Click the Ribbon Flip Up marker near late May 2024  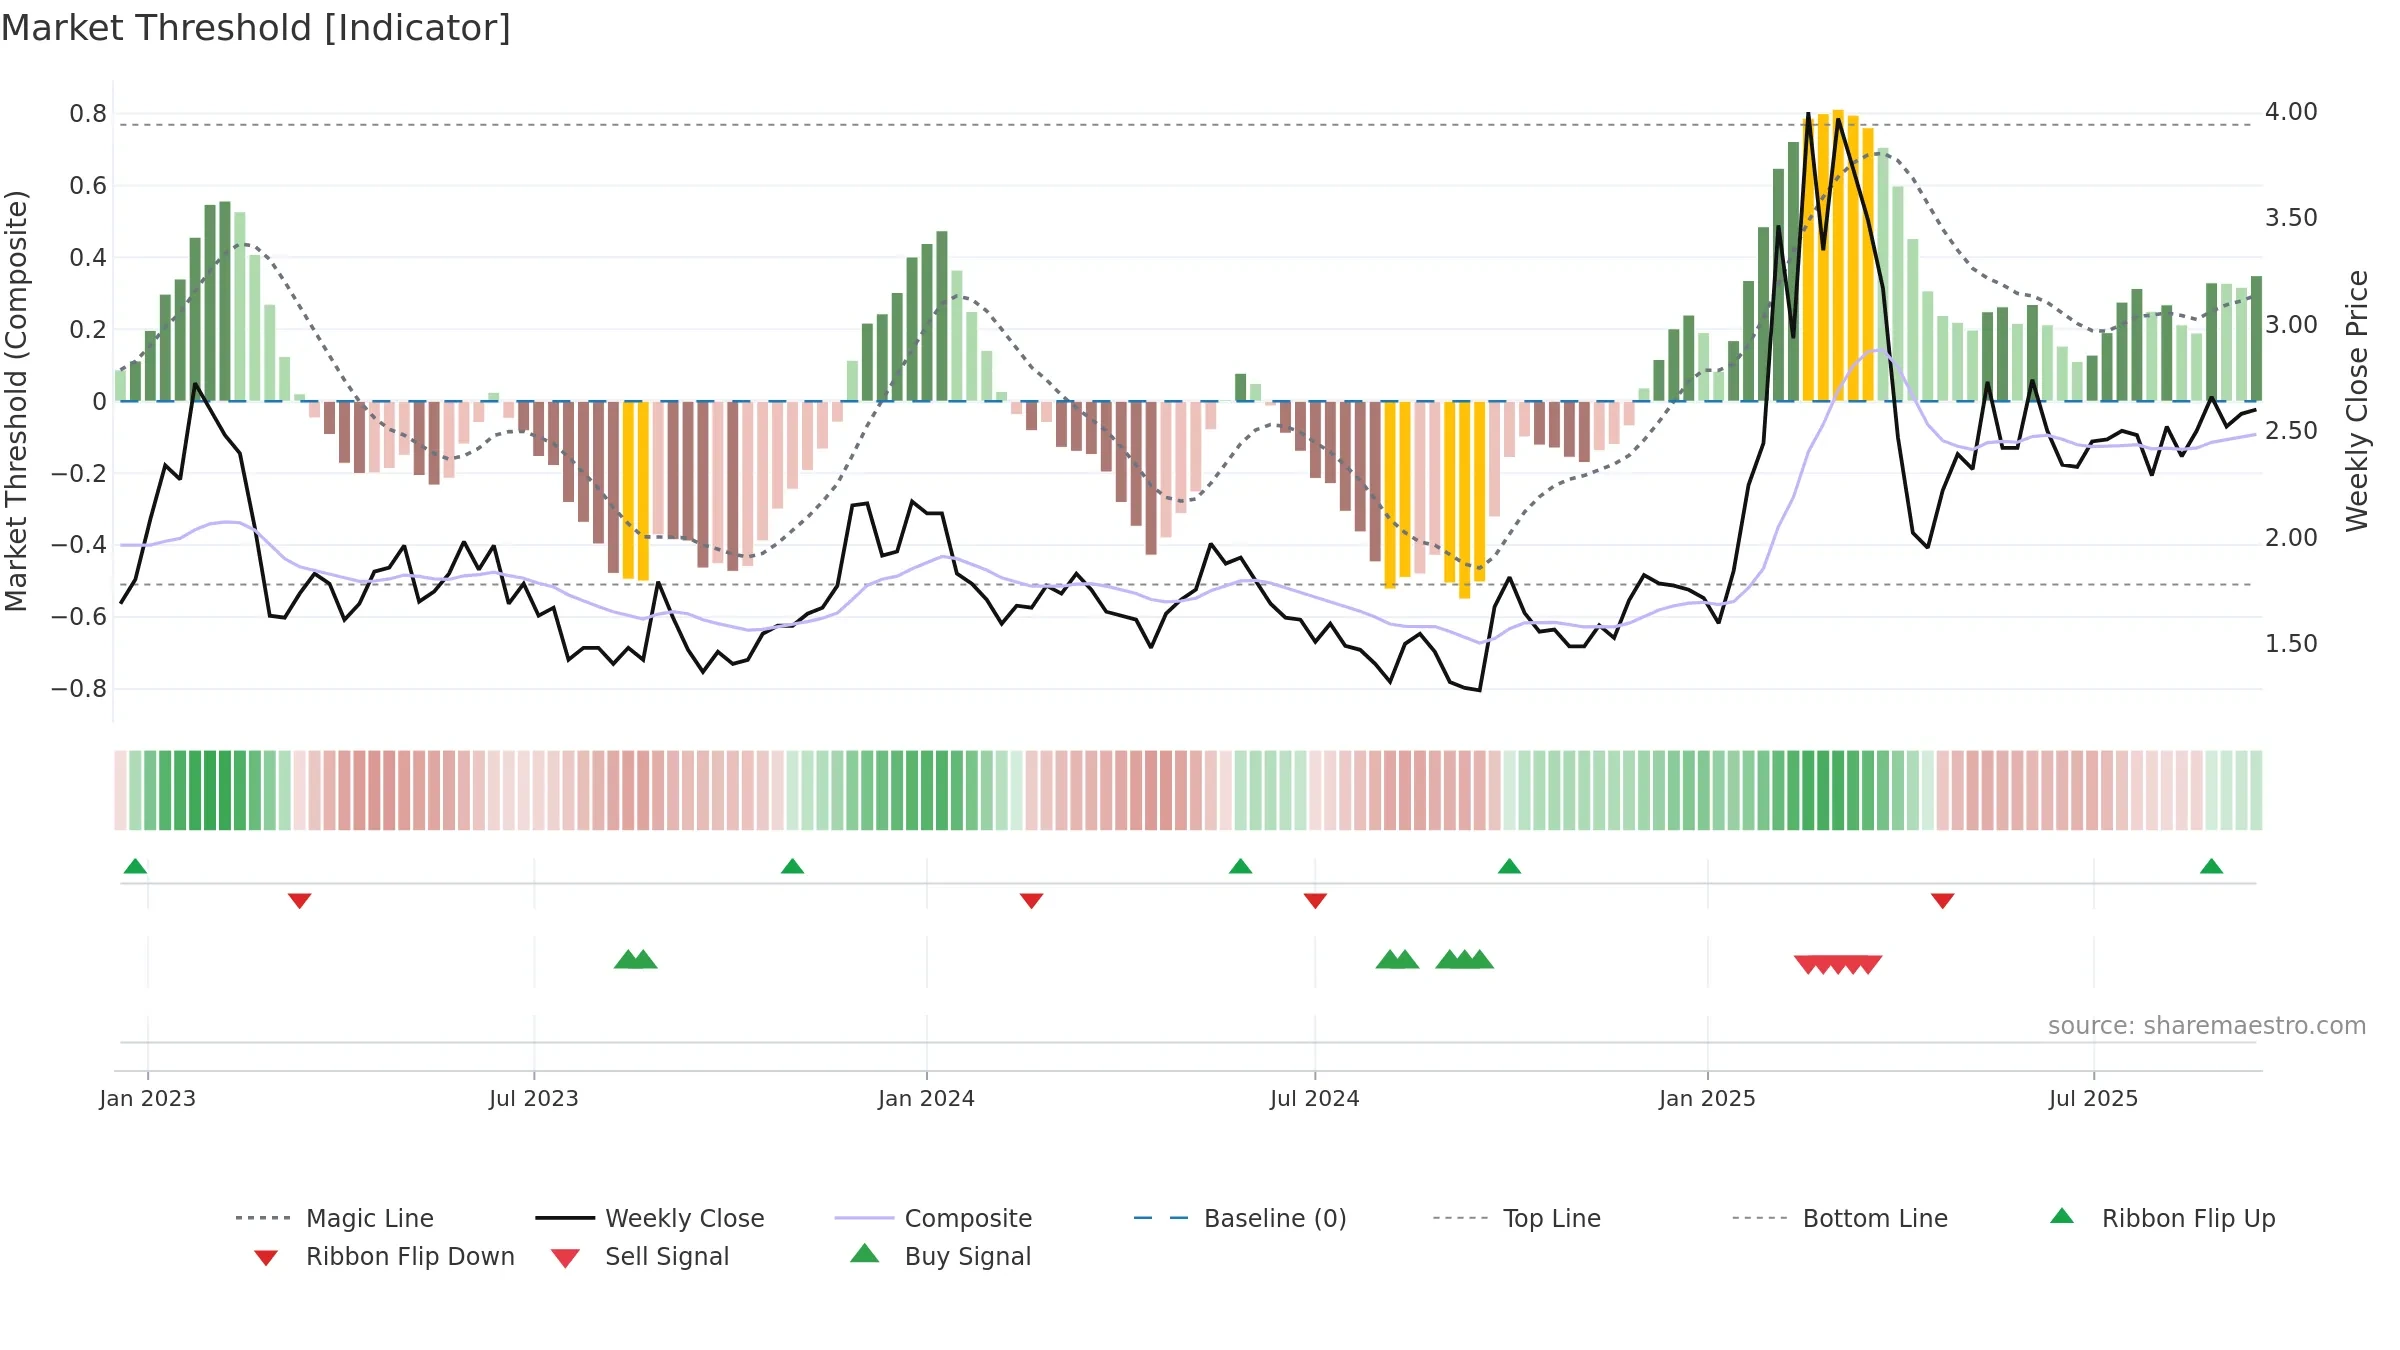click(1240, 866)
